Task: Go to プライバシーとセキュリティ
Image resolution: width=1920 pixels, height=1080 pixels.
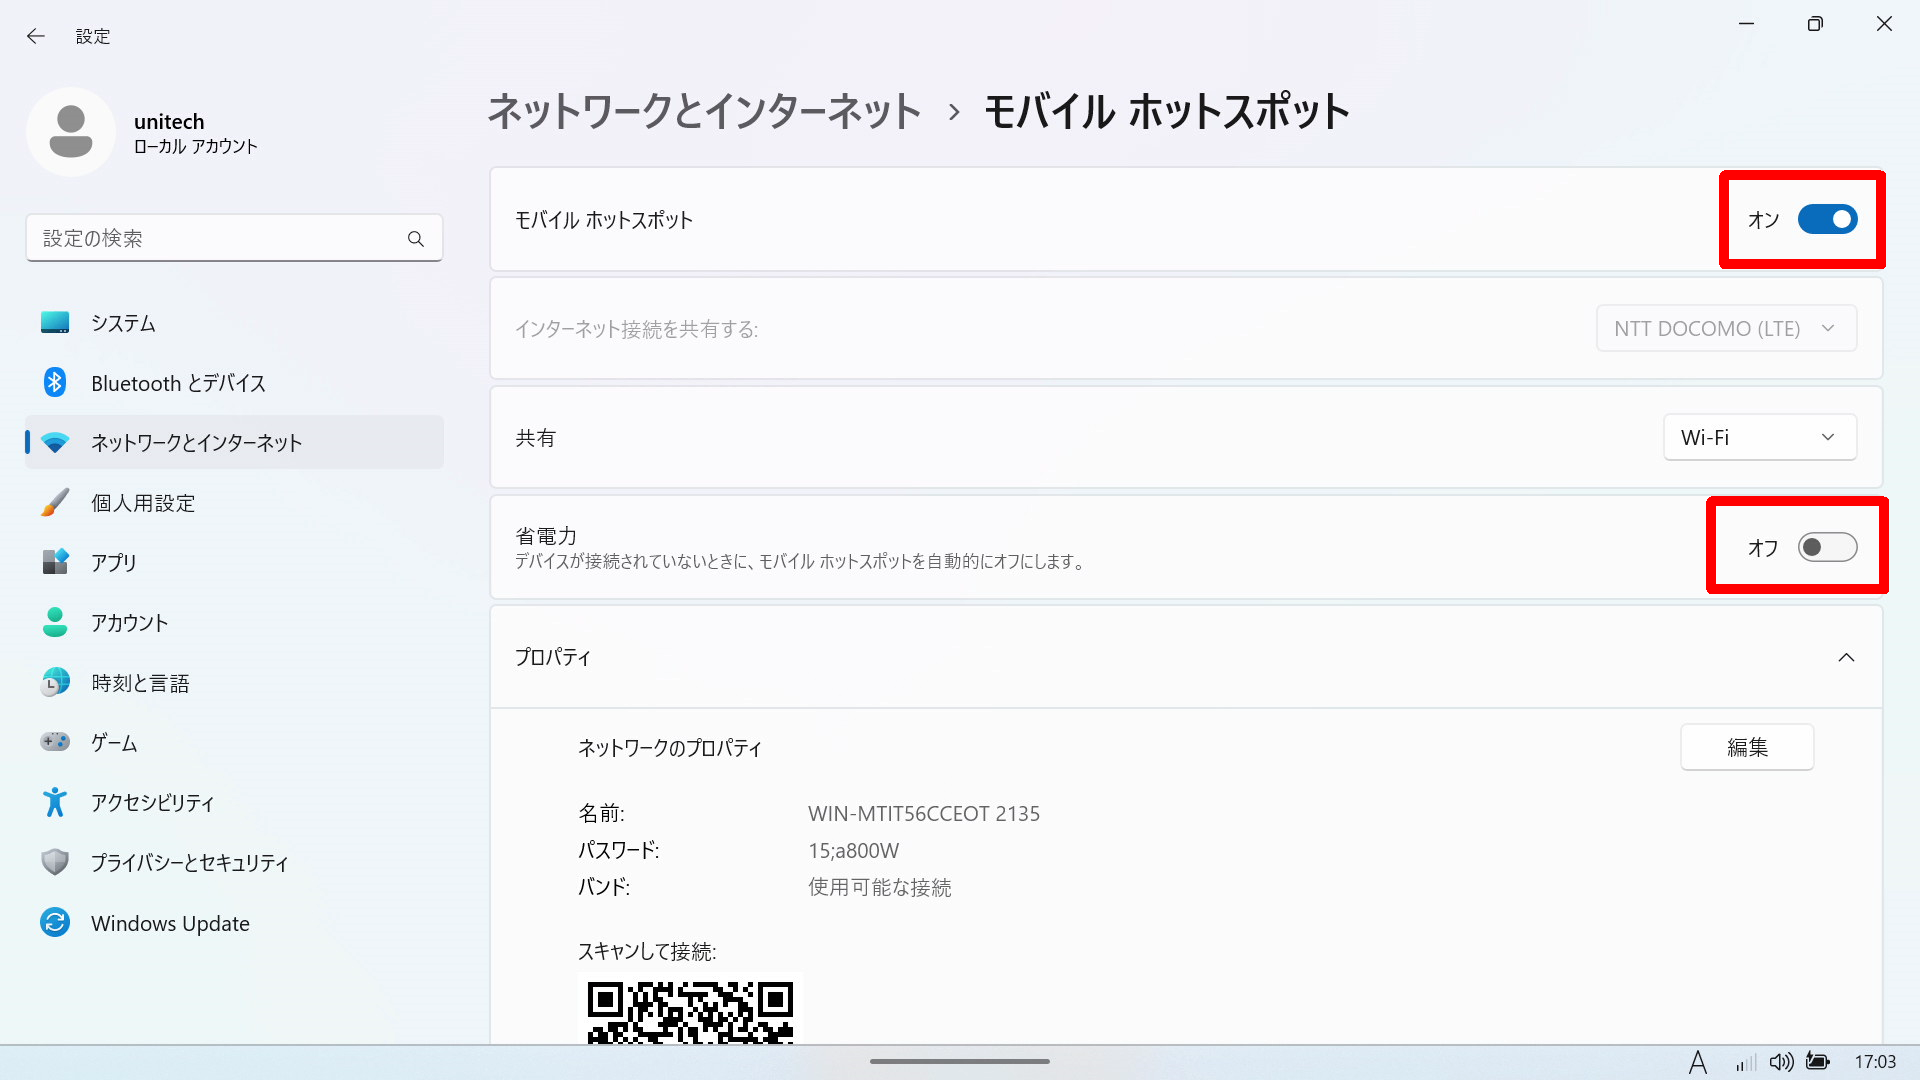Action: click(189, 863)
